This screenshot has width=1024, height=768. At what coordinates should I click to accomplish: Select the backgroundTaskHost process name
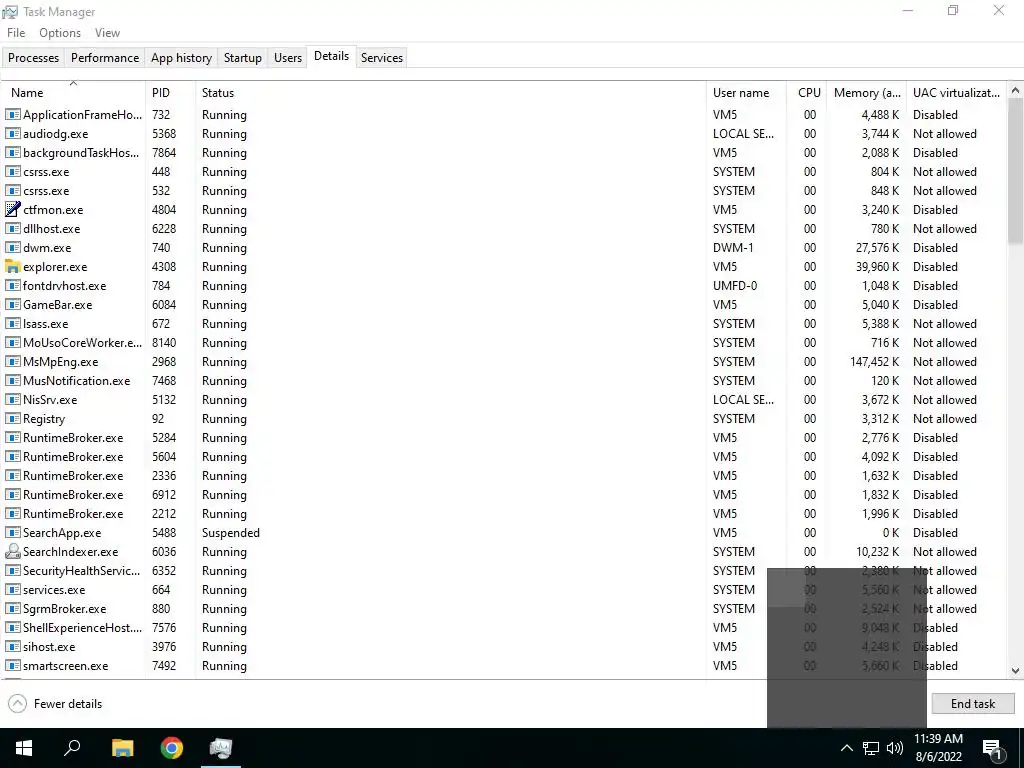[81, 153]
